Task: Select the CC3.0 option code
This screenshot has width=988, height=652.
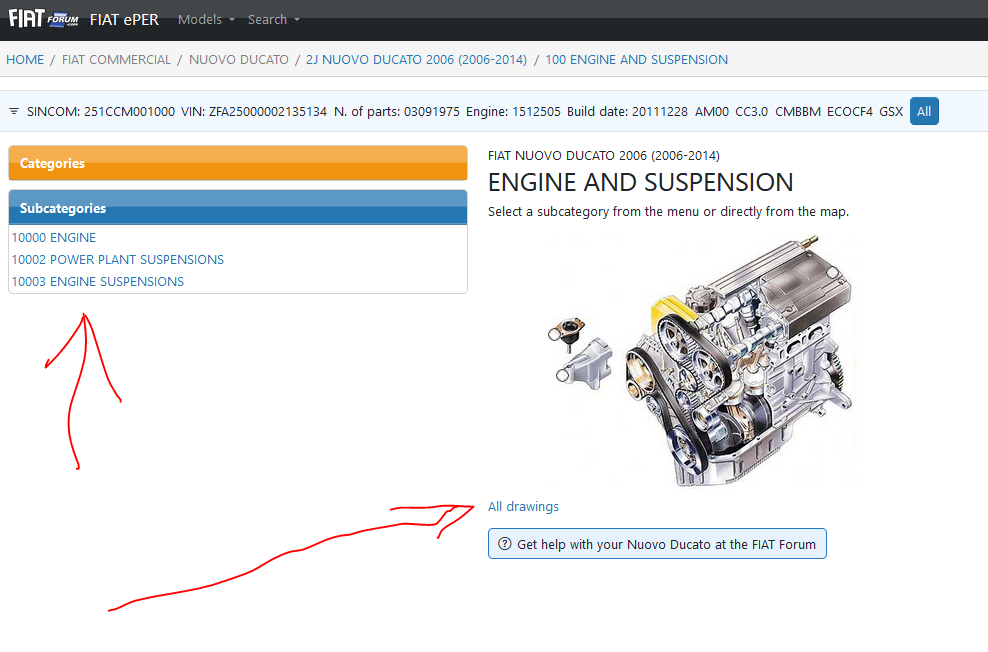Action: click(x=751, y=112)
